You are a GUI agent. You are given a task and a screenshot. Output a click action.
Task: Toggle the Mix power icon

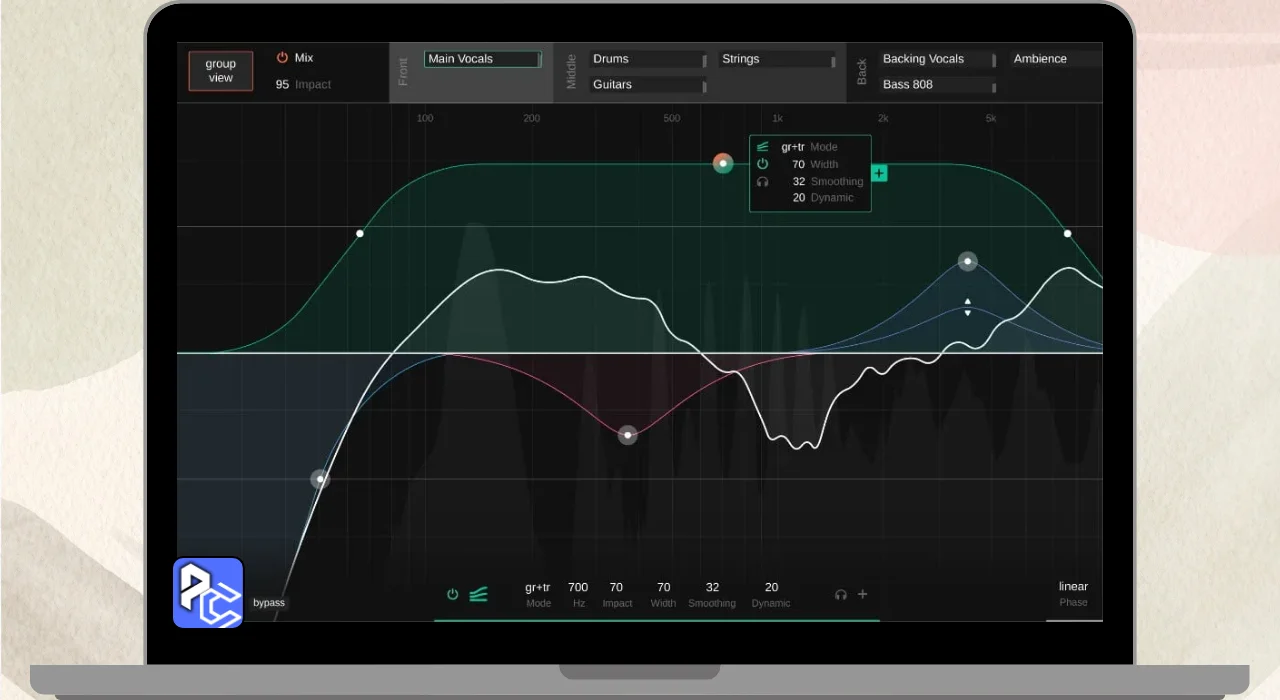(282, 58)
